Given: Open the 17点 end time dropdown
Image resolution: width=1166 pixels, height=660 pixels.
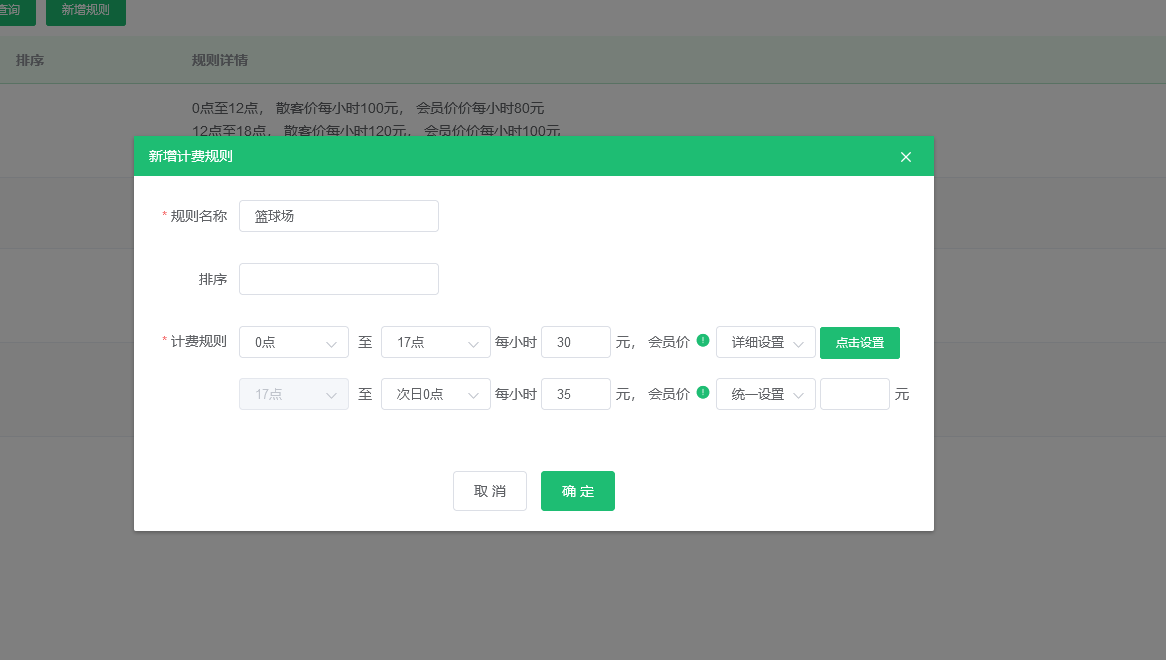Looking at the screenshot, I should point(436,342).
